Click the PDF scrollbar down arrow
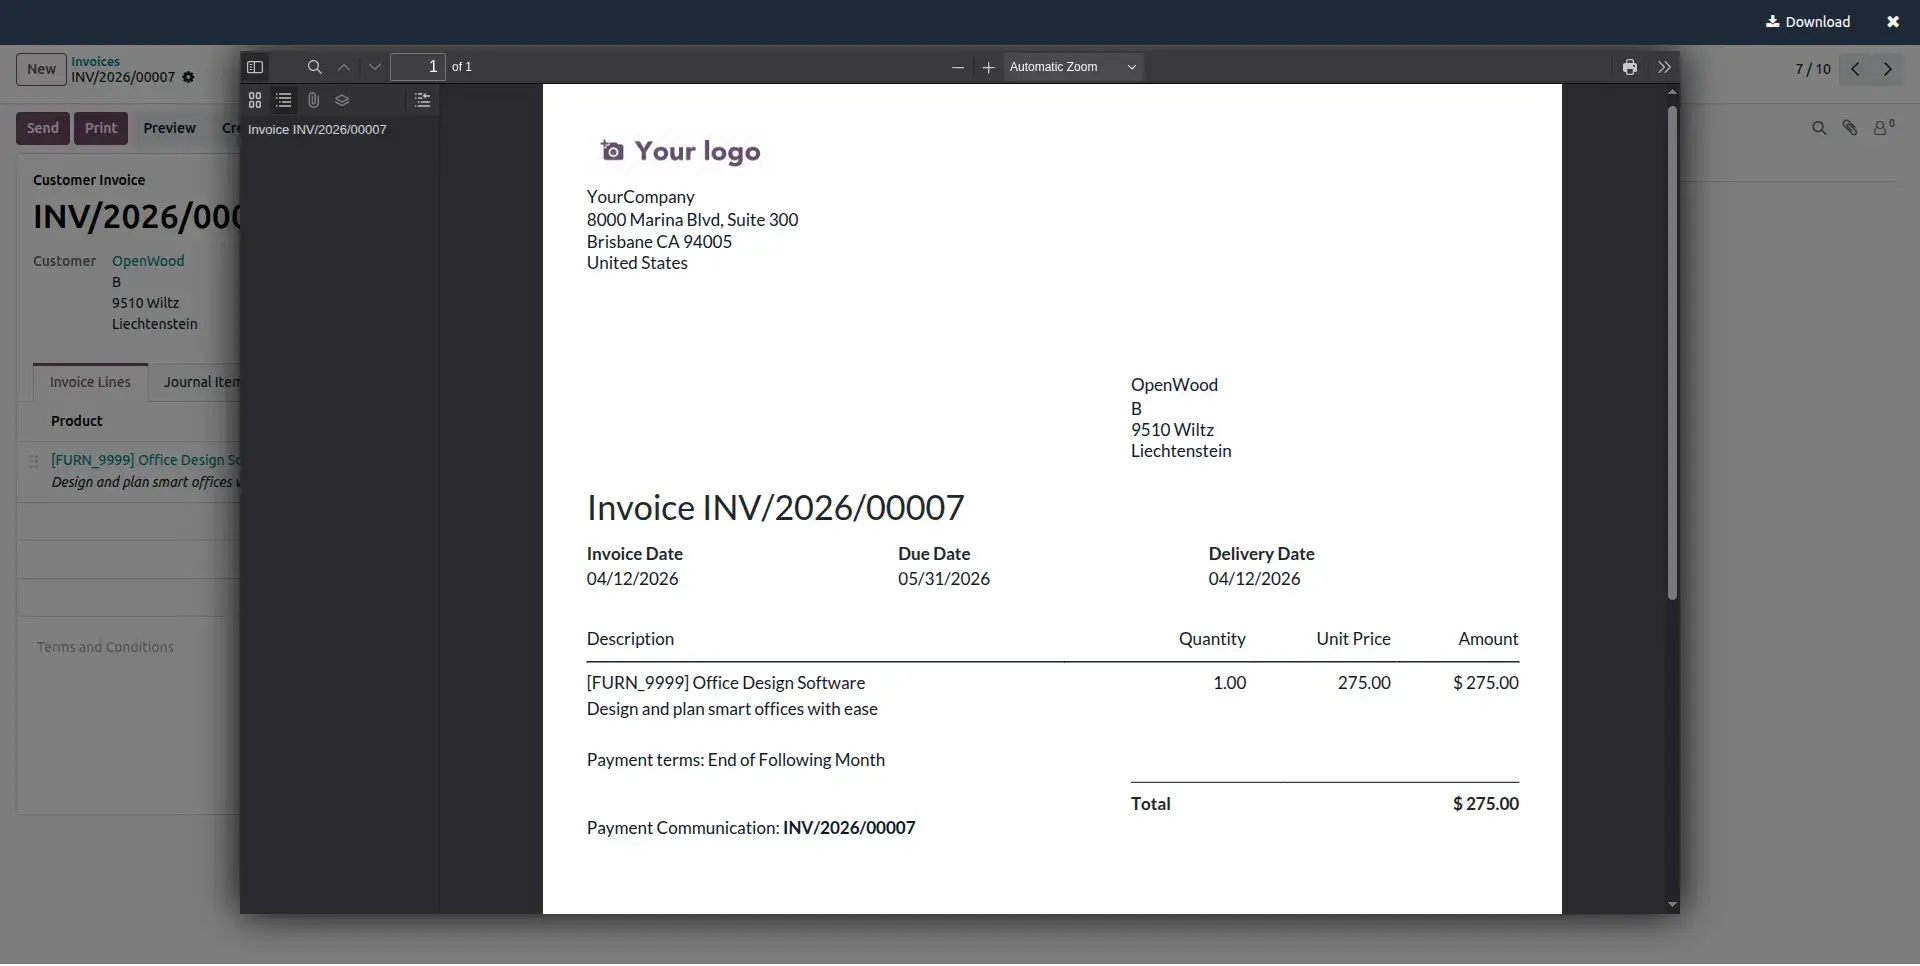Screen dimensions: 1920x966 click(x=1672, y=905)
